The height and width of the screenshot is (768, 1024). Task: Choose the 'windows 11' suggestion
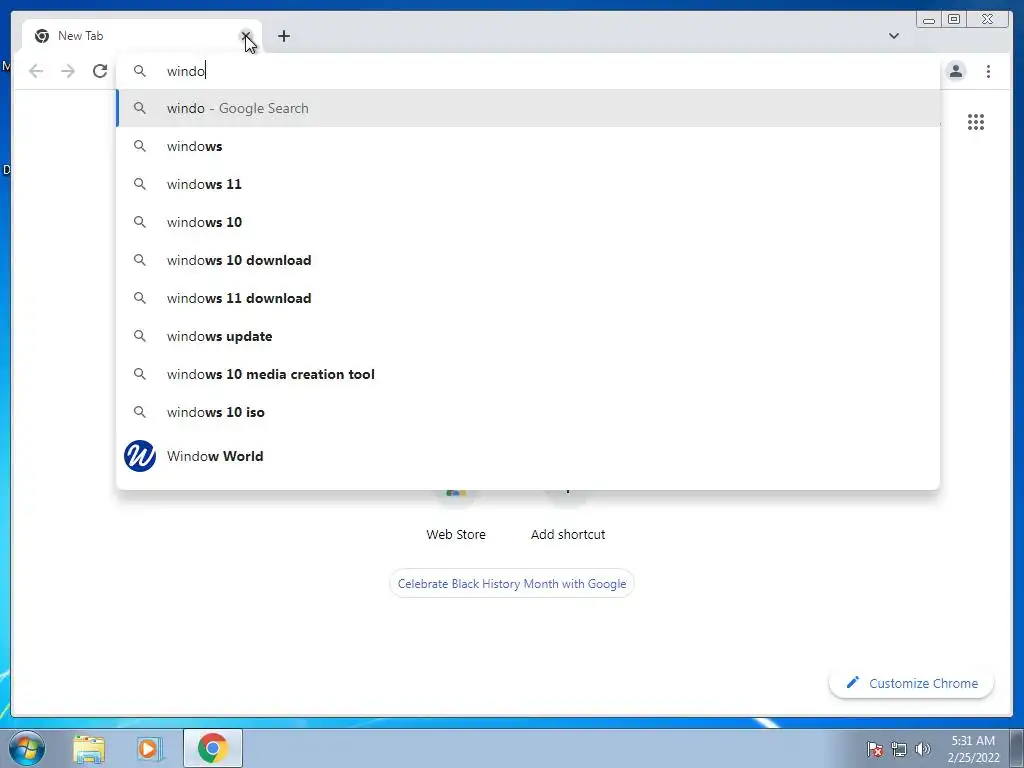point(528,184)
